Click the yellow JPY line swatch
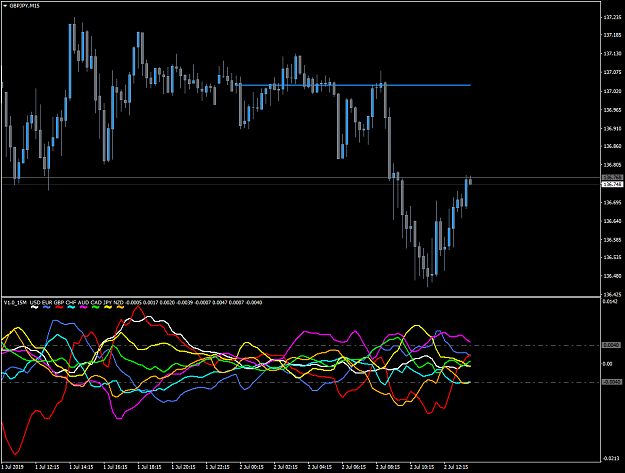Screen dimensions: 625x473 (108, 307)
